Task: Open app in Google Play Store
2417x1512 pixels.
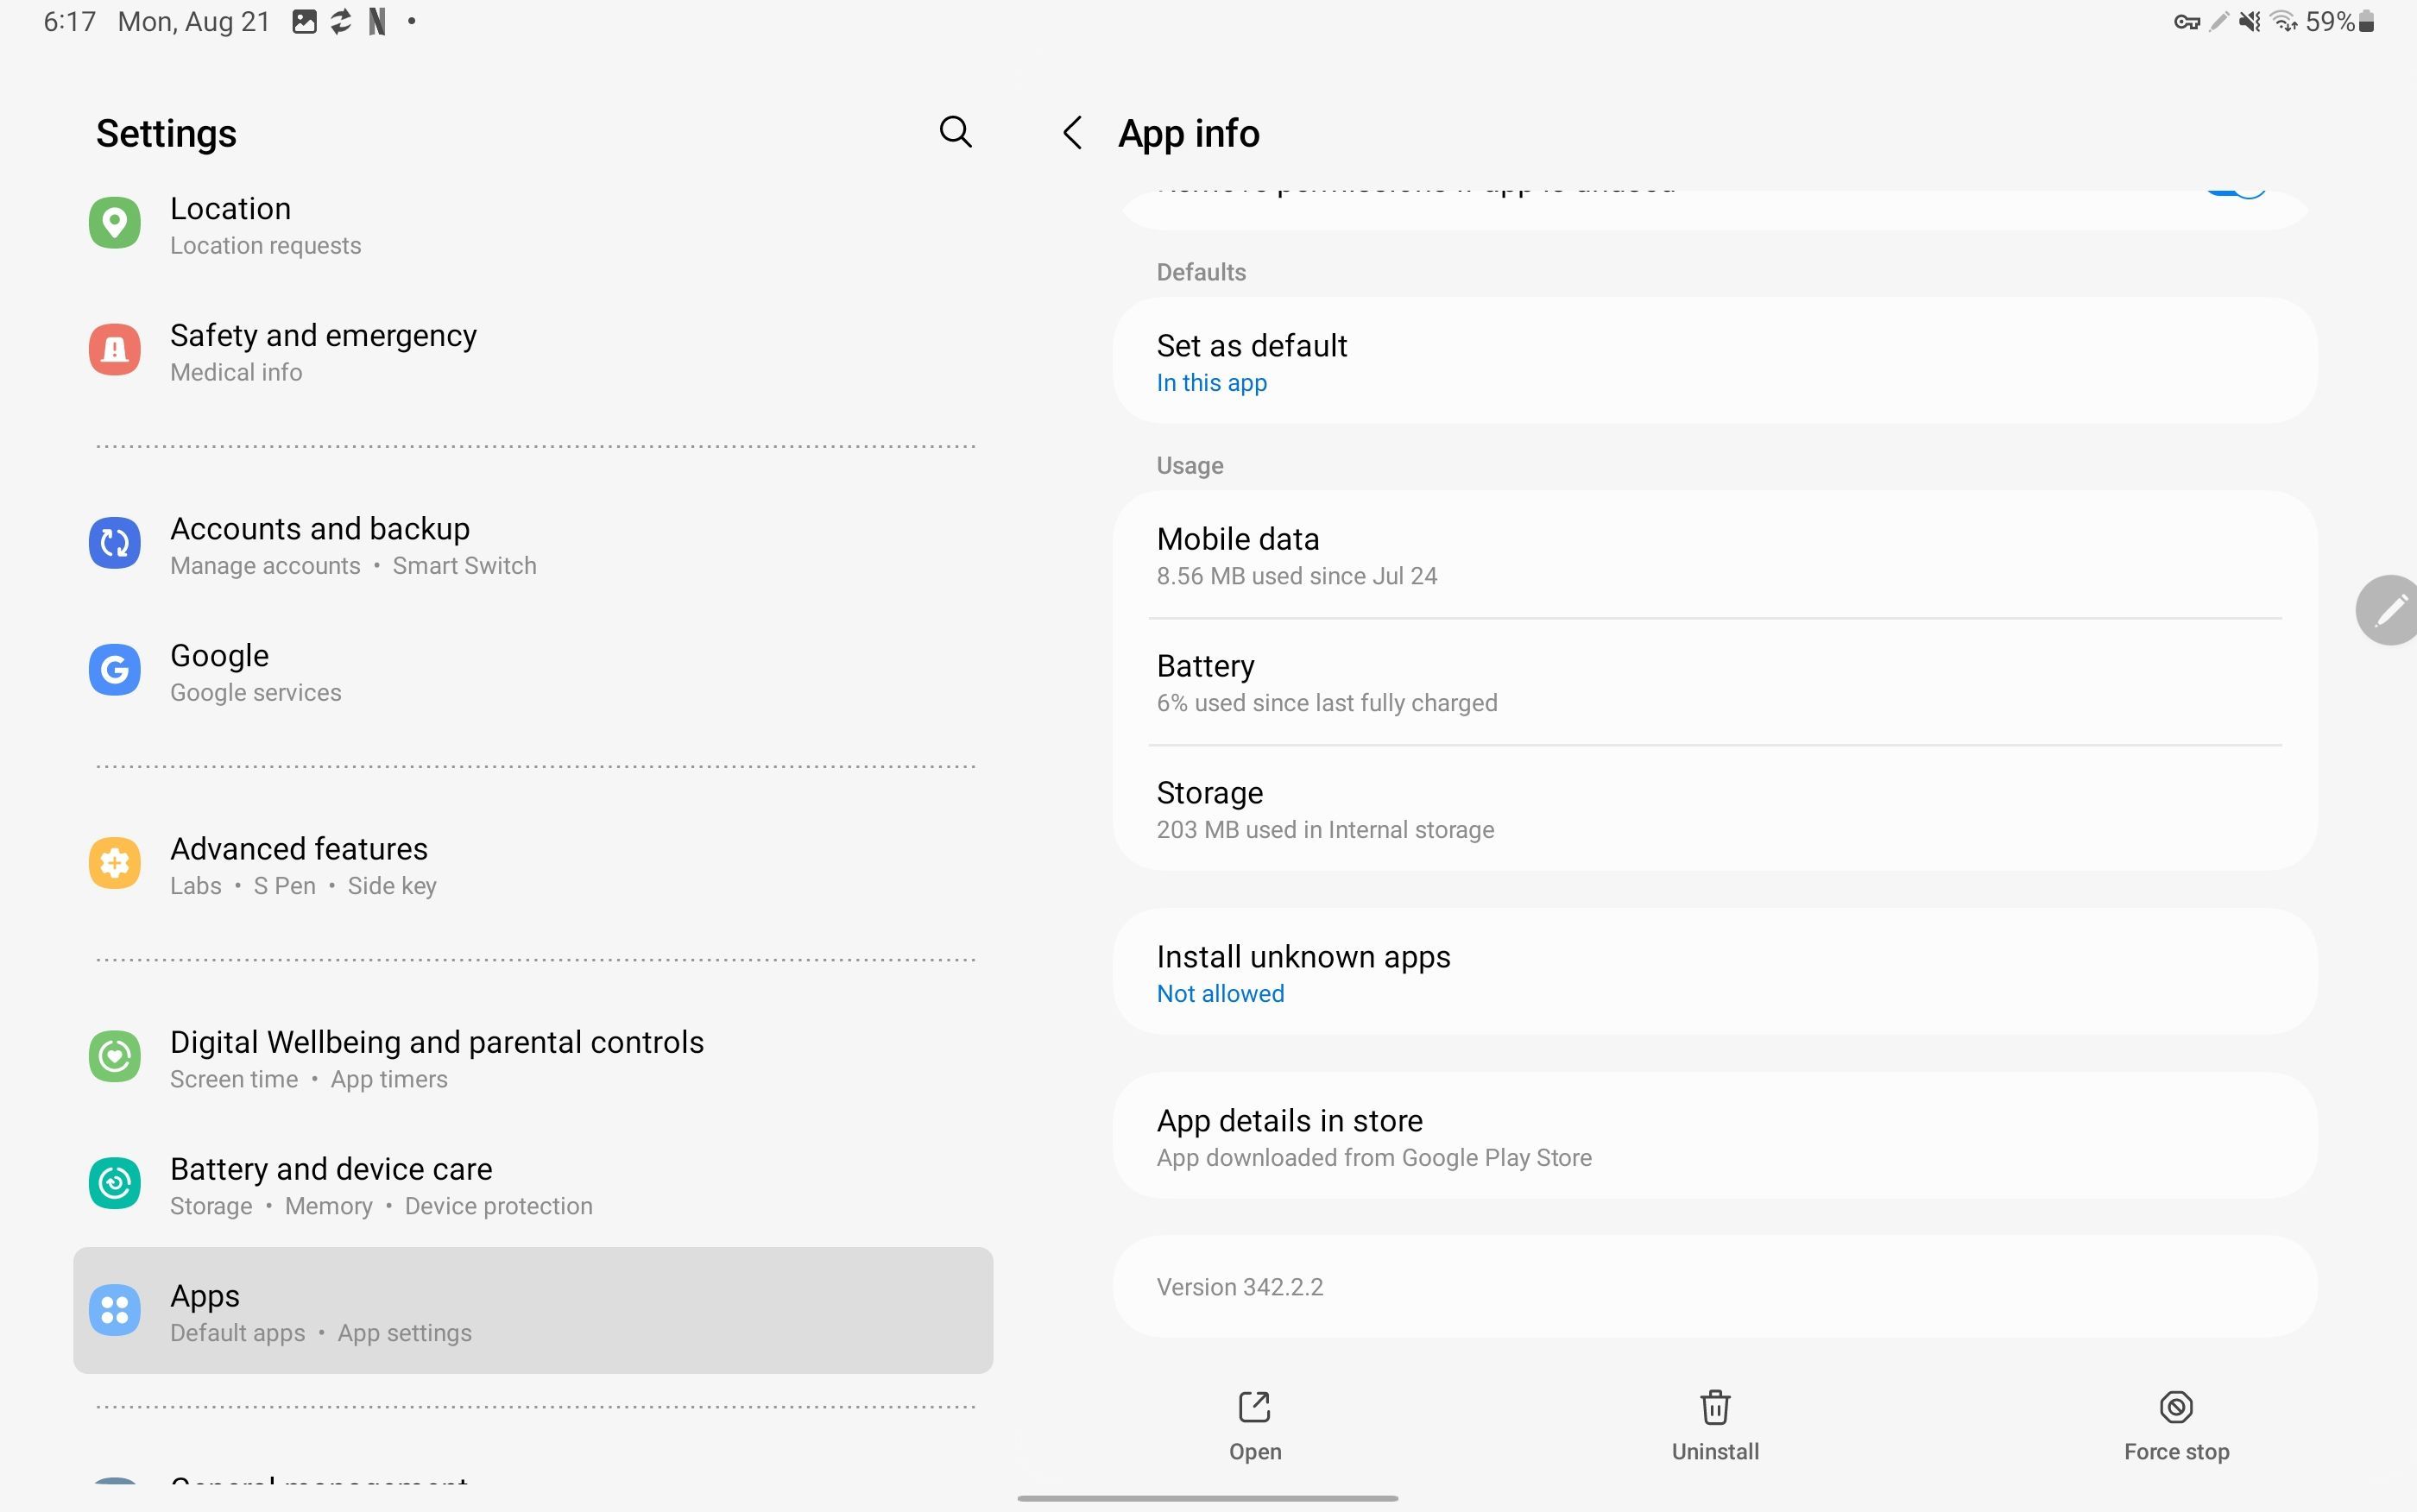Action: coord(1712,1134)
